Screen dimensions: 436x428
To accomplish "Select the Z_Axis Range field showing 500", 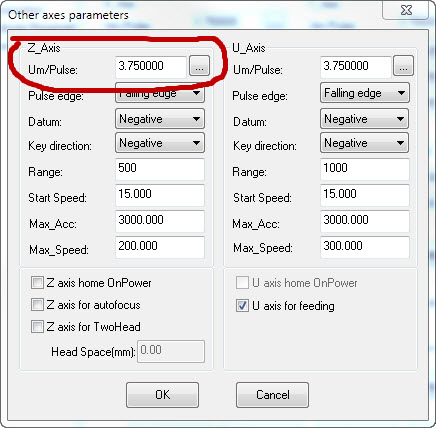I will [160, 169].
